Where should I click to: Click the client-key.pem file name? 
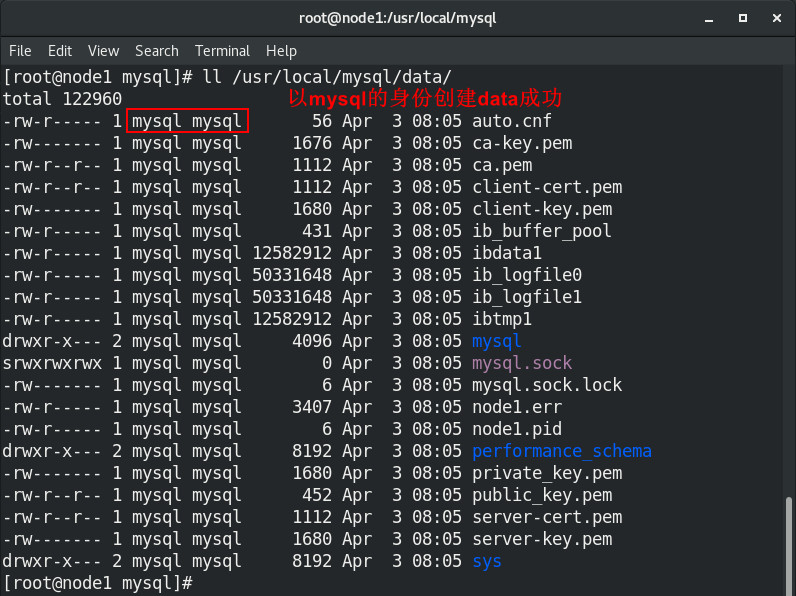(x=542, y=209)
